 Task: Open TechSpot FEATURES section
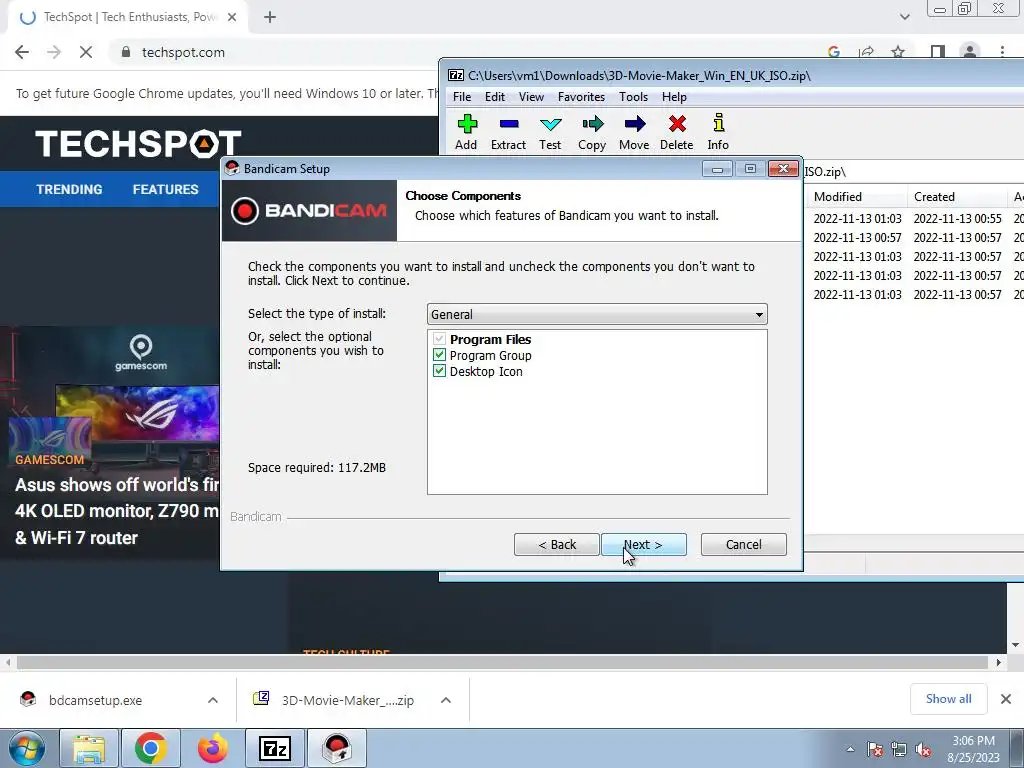[165, 189]
